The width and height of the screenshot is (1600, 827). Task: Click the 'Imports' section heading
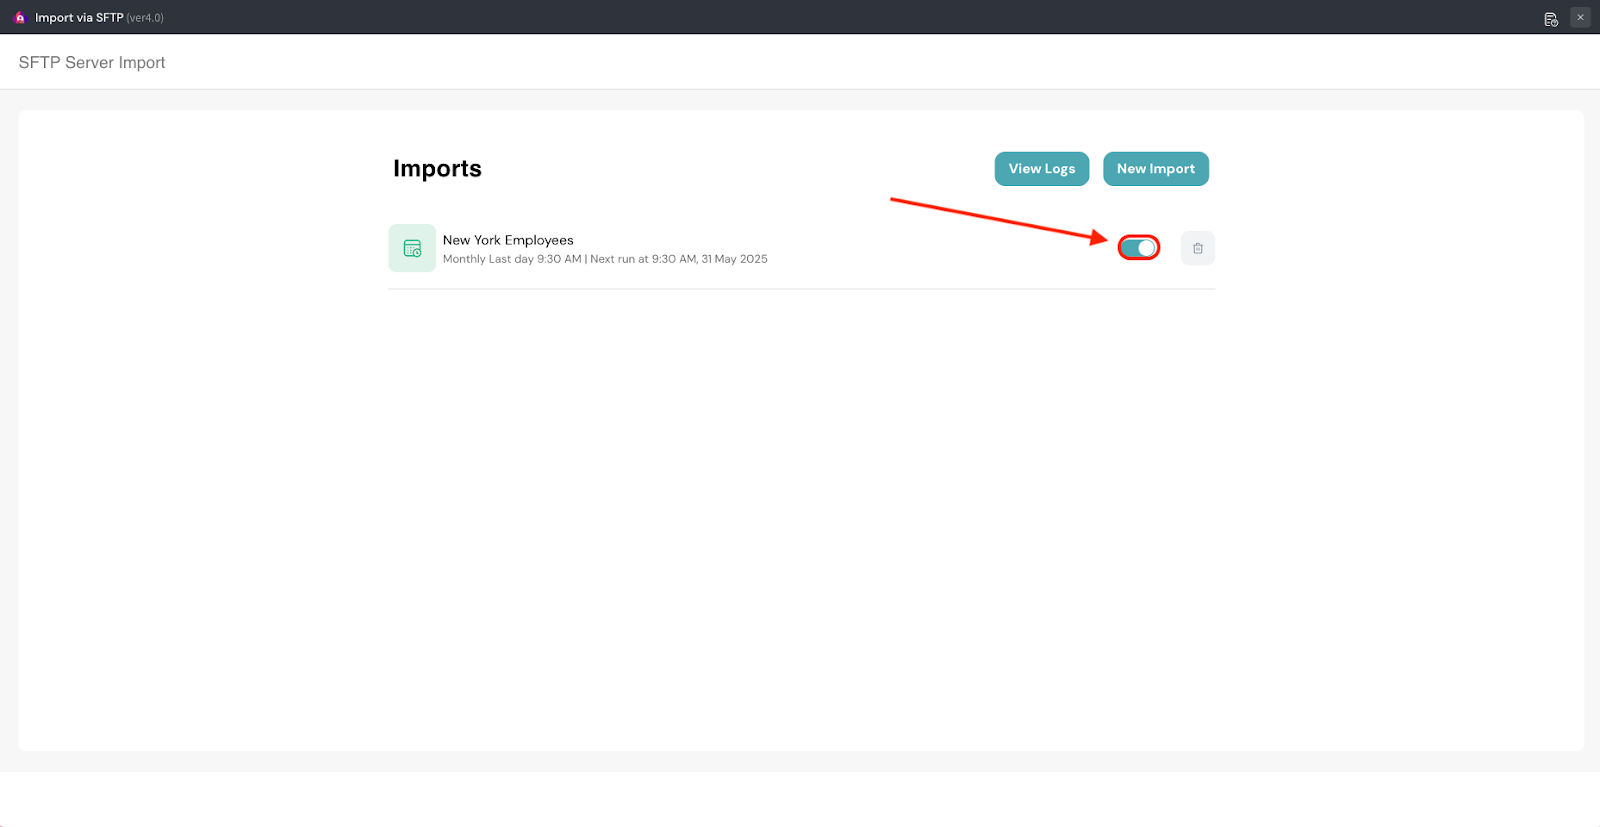click(x=437, y=169)
